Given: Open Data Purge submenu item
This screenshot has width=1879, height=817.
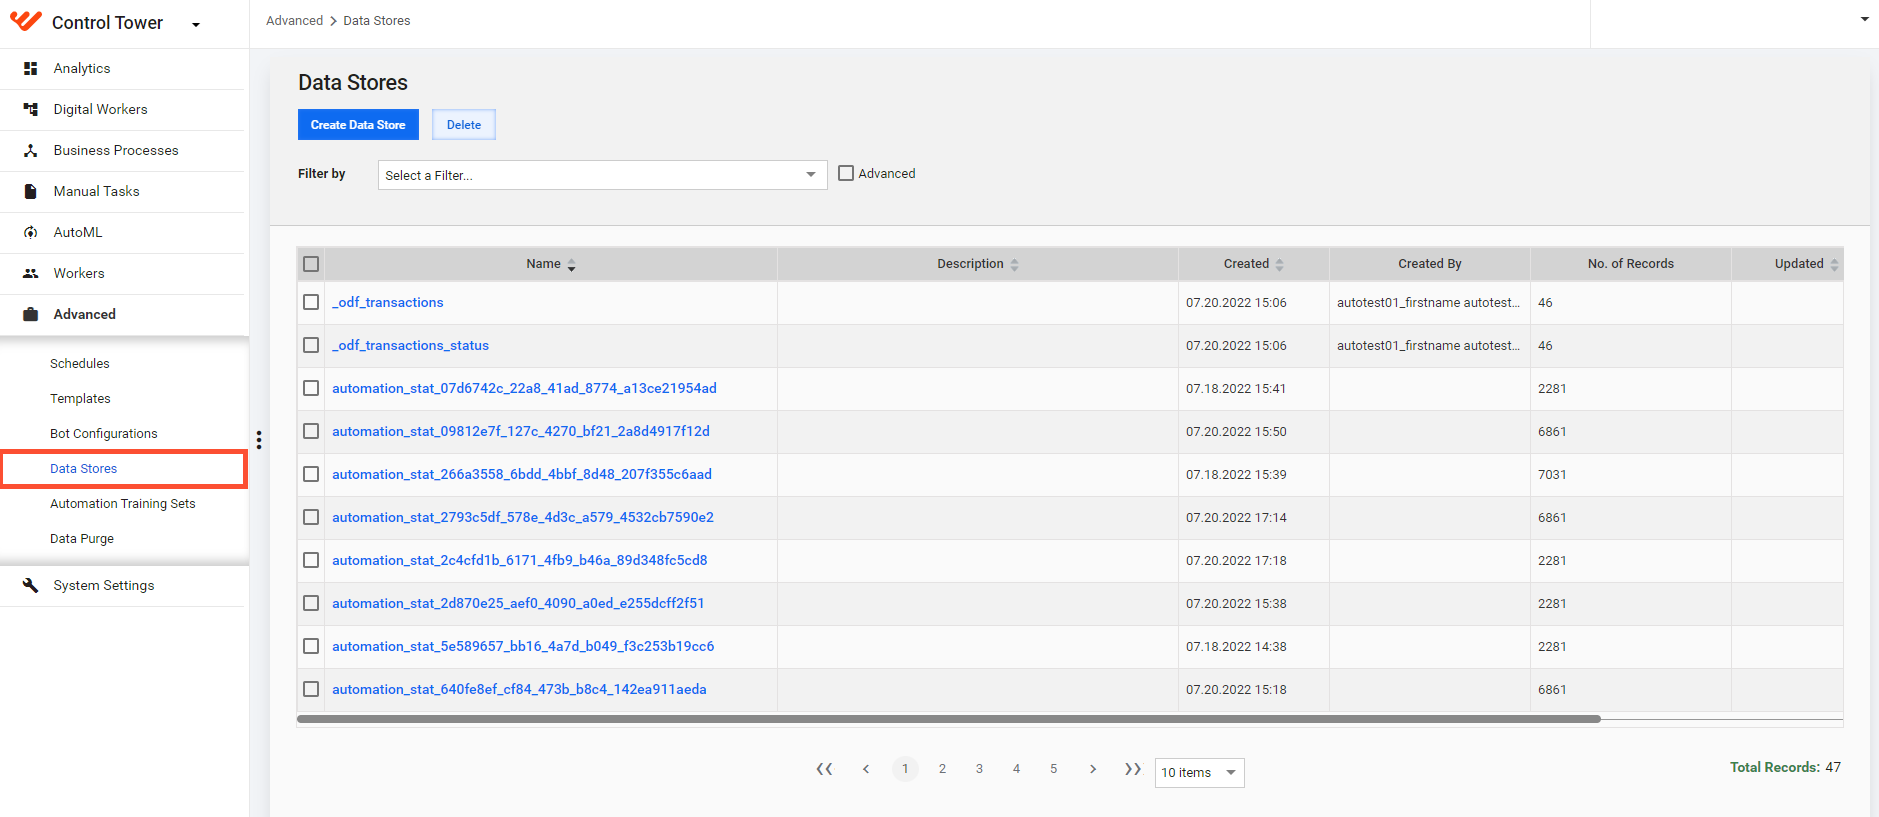Looking at the screenshot, I should pos(82,538).
